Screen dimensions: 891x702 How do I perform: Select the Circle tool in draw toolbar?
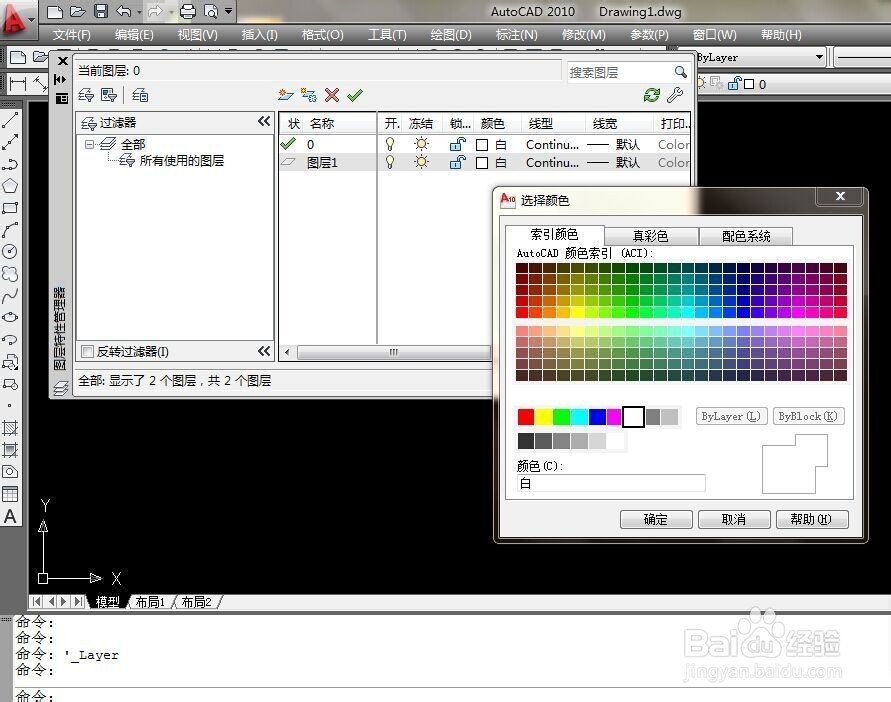tap(10, 252)
